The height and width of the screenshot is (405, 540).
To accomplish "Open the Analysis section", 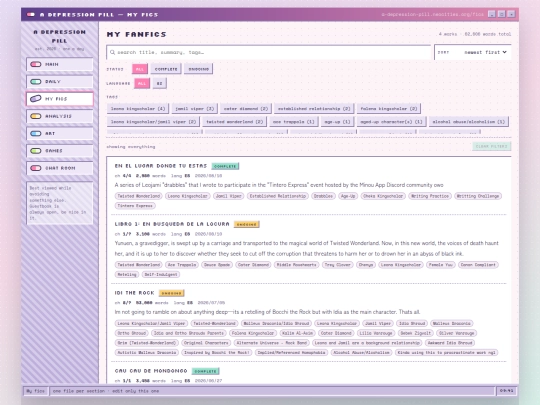I will (60, 116).
